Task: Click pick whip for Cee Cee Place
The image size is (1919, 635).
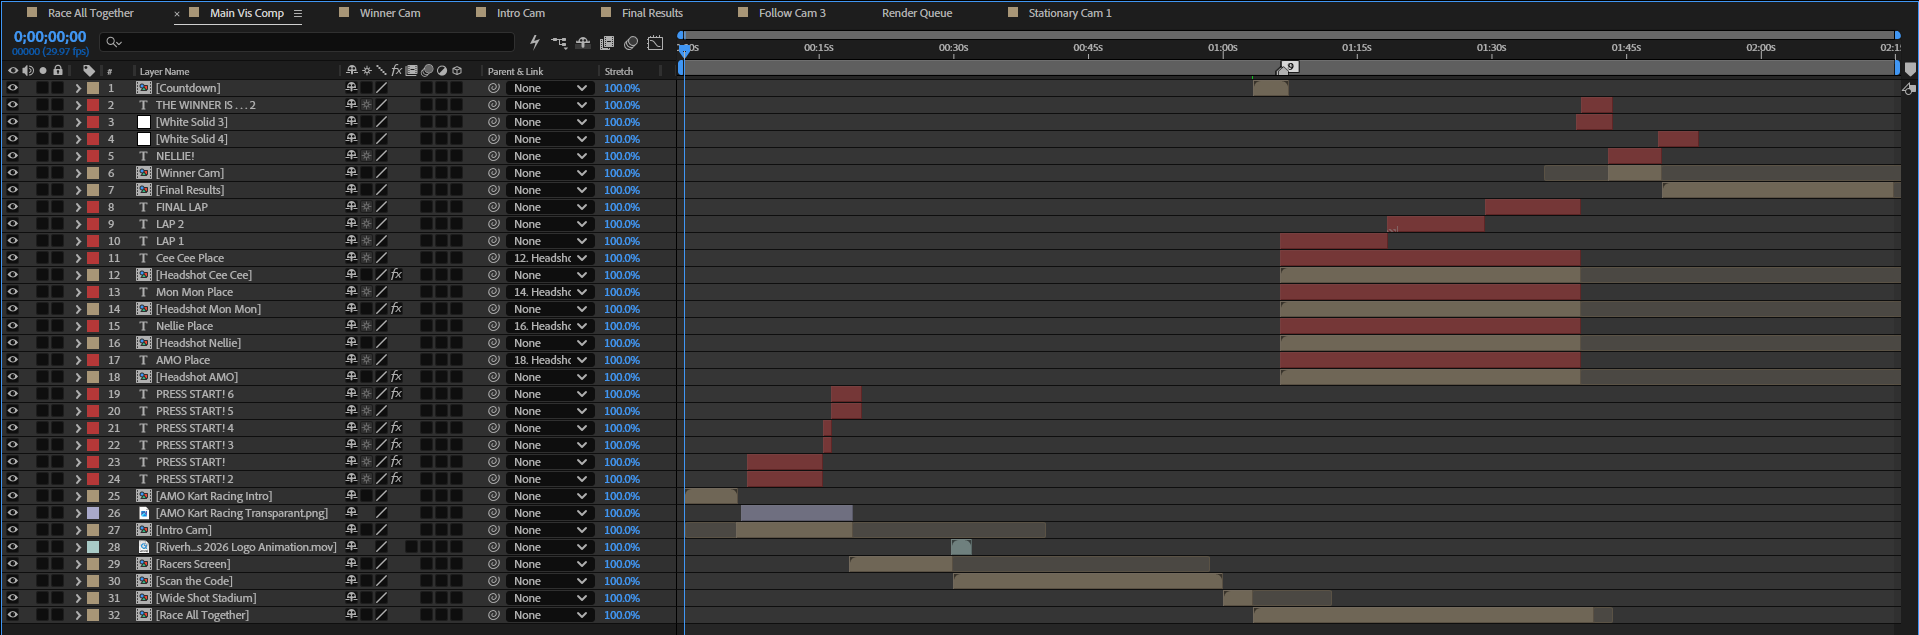Action: [x=493, y=258]
